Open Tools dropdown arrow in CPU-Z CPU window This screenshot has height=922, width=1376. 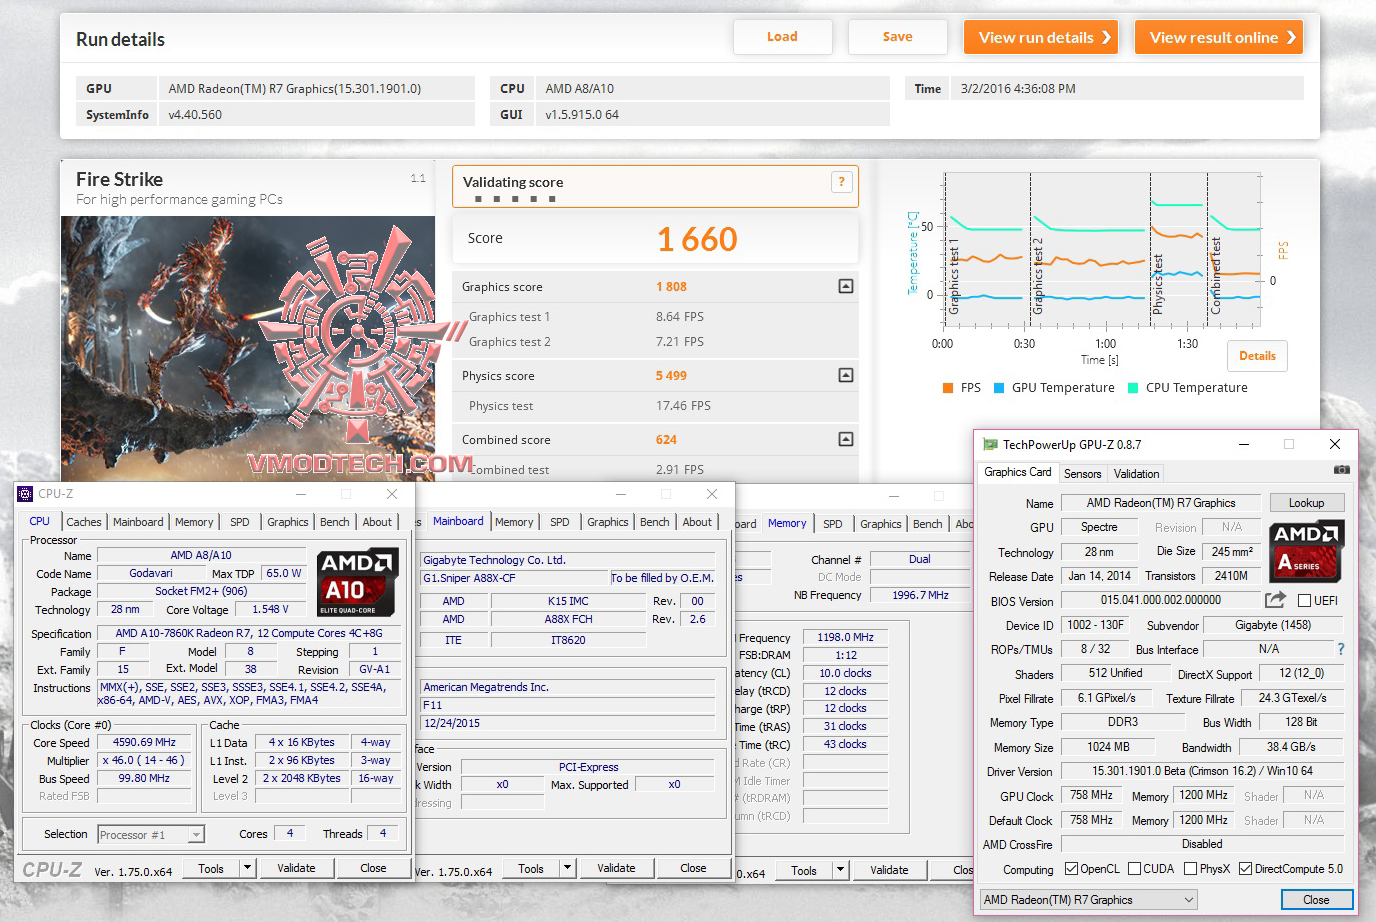[x=247, y=868]
